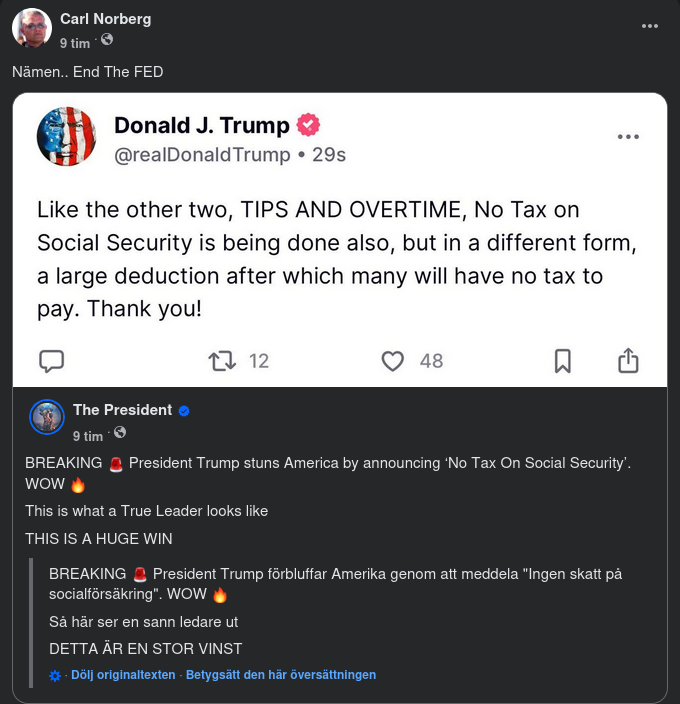Open The President page name link
This screenshot has height=704, width=680.
click(122, 410)
